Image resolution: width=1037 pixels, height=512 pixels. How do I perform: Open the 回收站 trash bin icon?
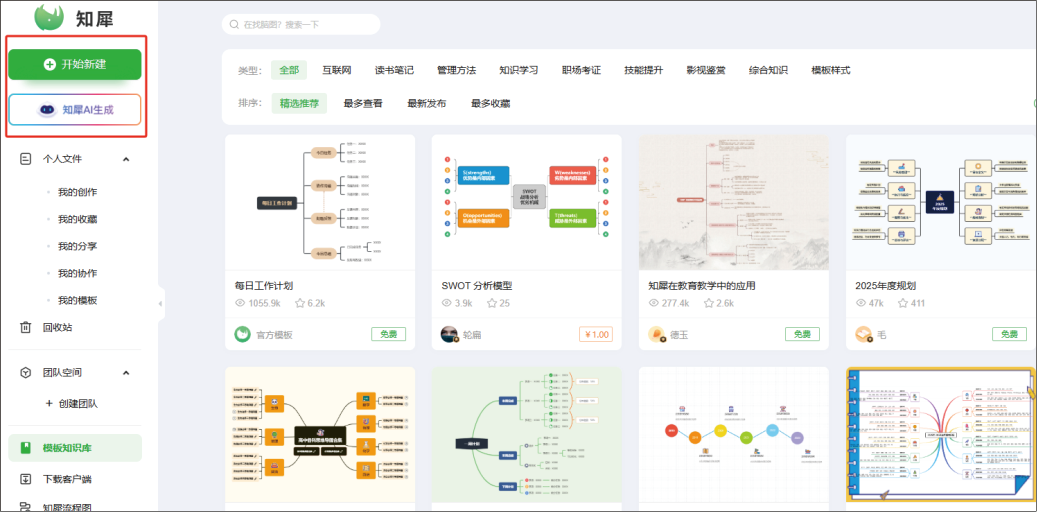26,327
